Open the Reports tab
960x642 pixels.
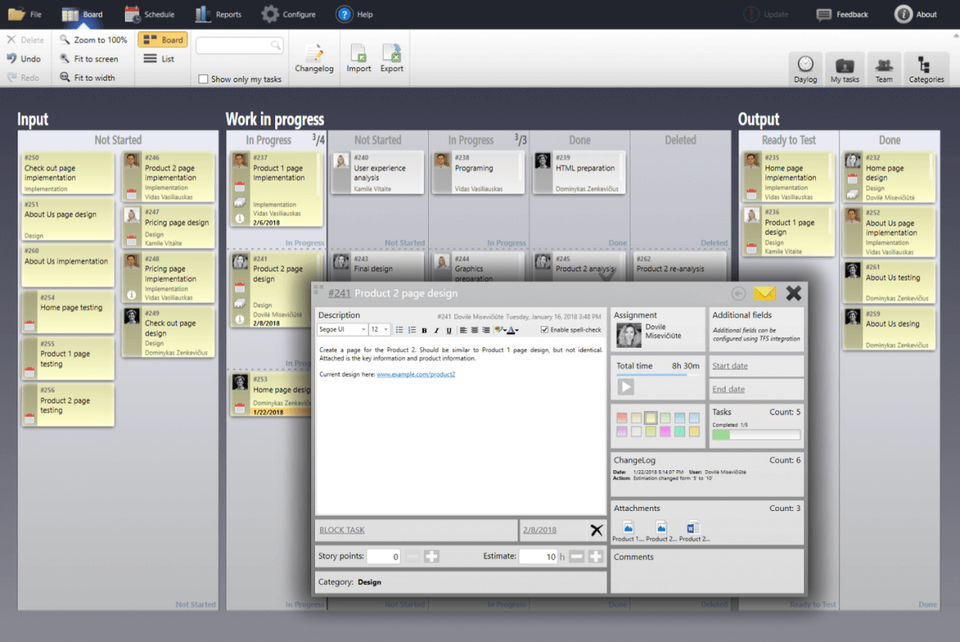point(218,14)
